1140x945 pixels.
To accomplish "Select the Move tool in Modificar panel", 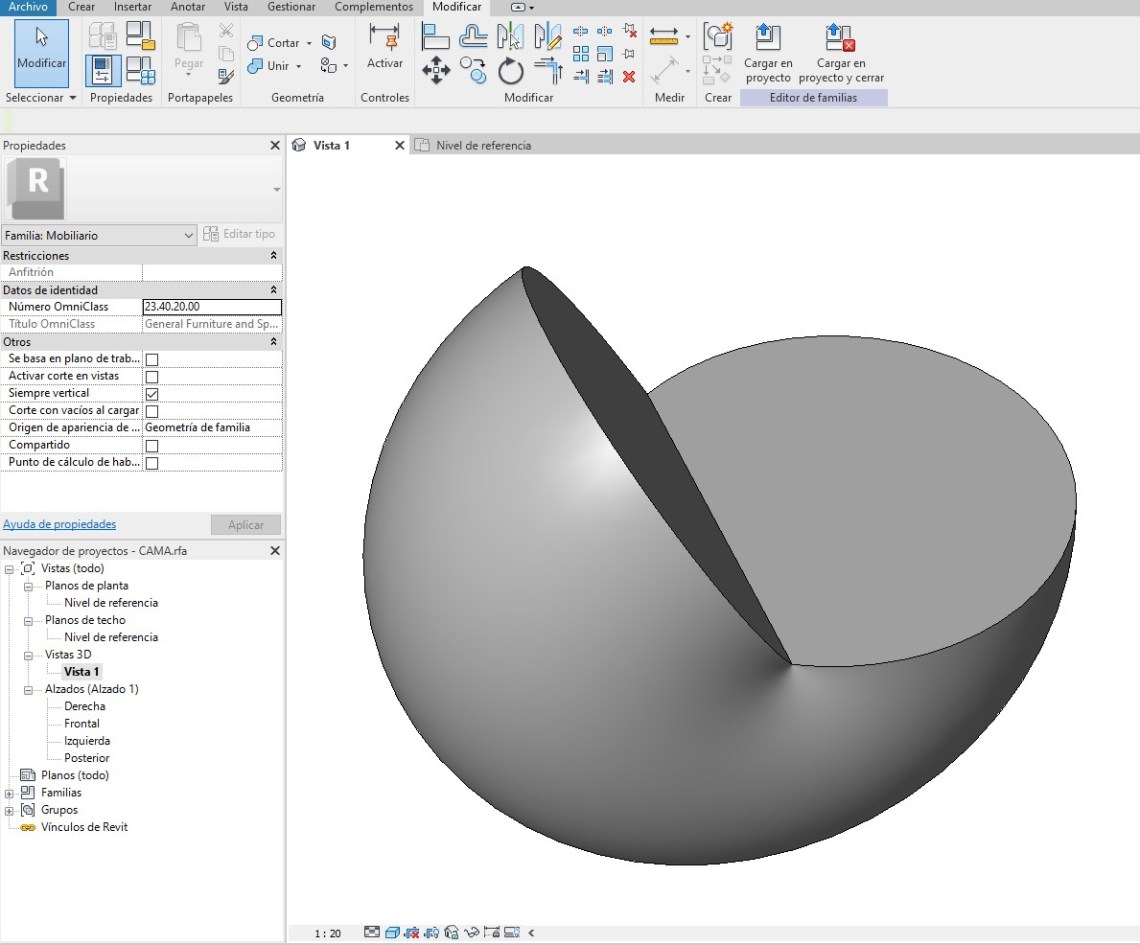I will (436, 69).
